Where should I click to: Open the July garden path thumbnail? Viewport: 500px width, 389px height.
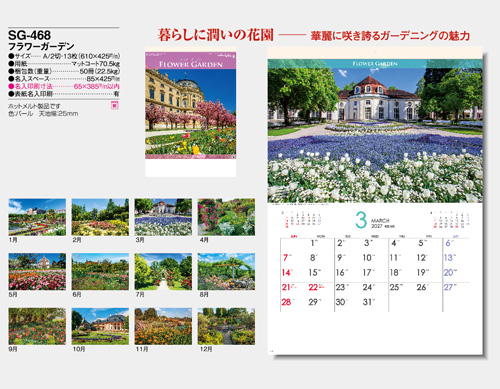pos(163,272)
